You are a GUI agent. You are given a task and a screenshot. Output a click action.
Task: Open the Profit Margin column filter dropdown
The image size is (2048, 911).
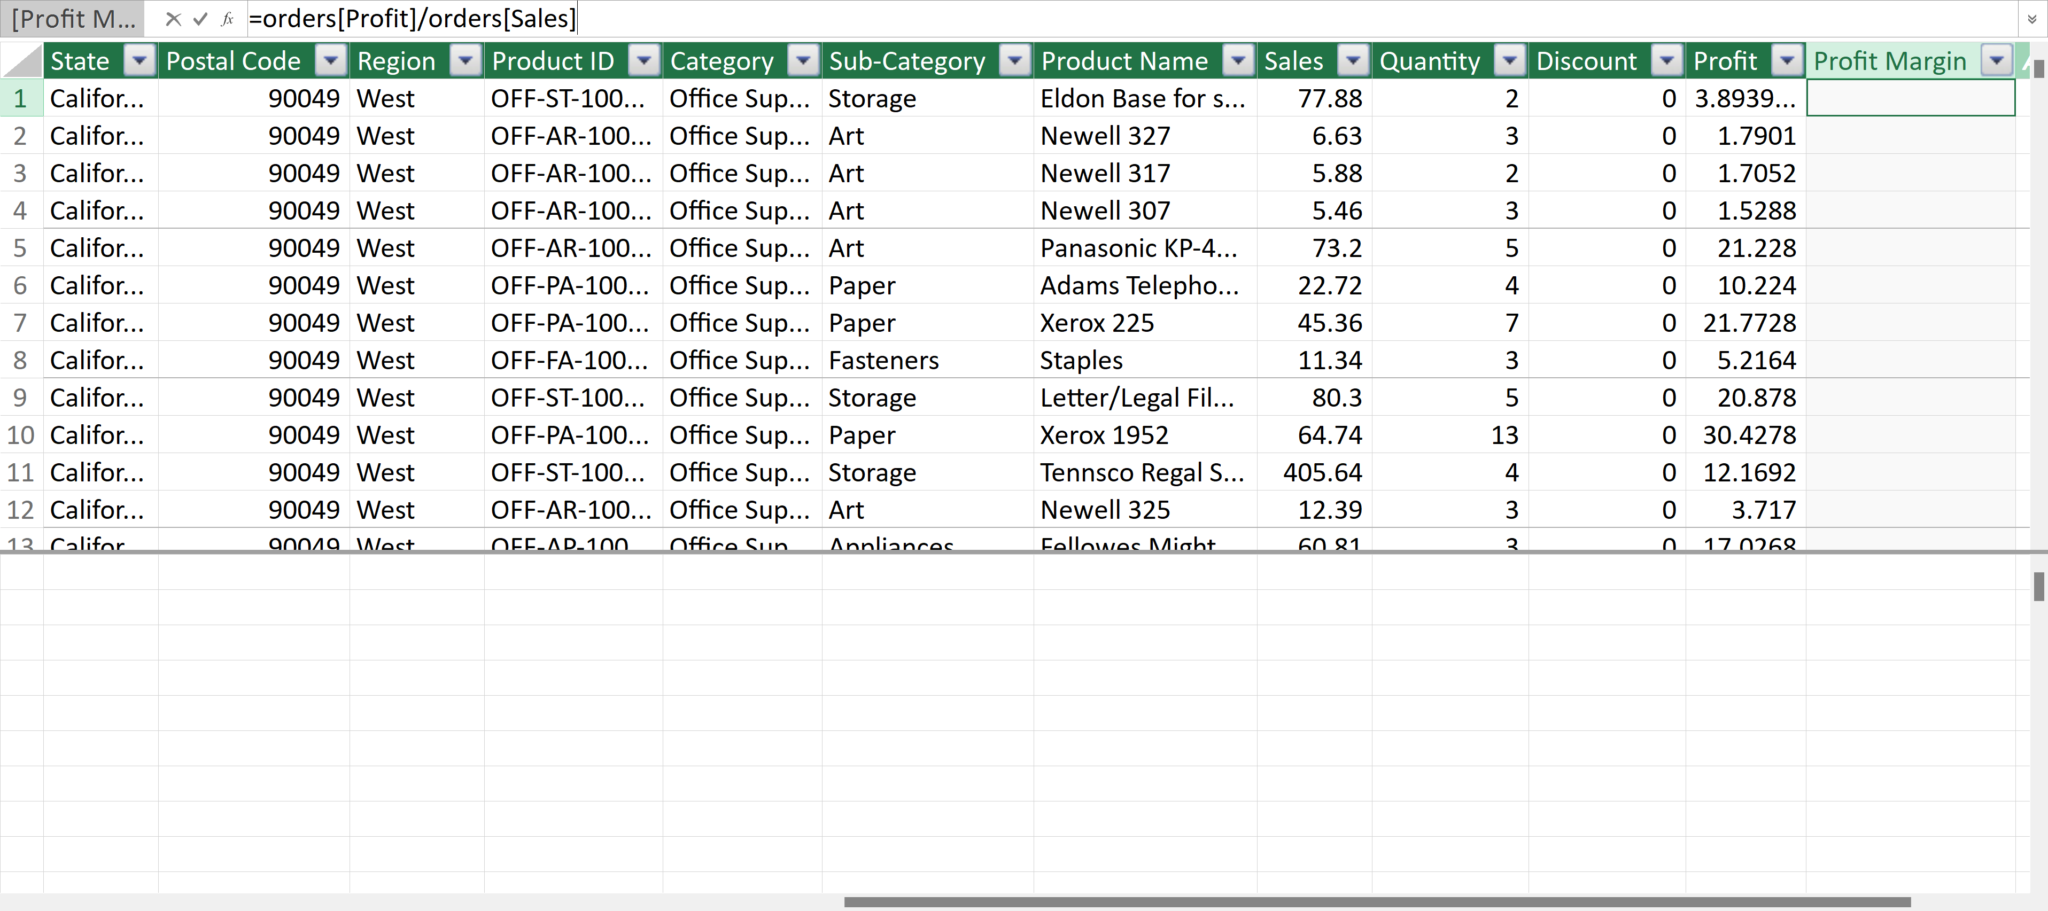1997,61
